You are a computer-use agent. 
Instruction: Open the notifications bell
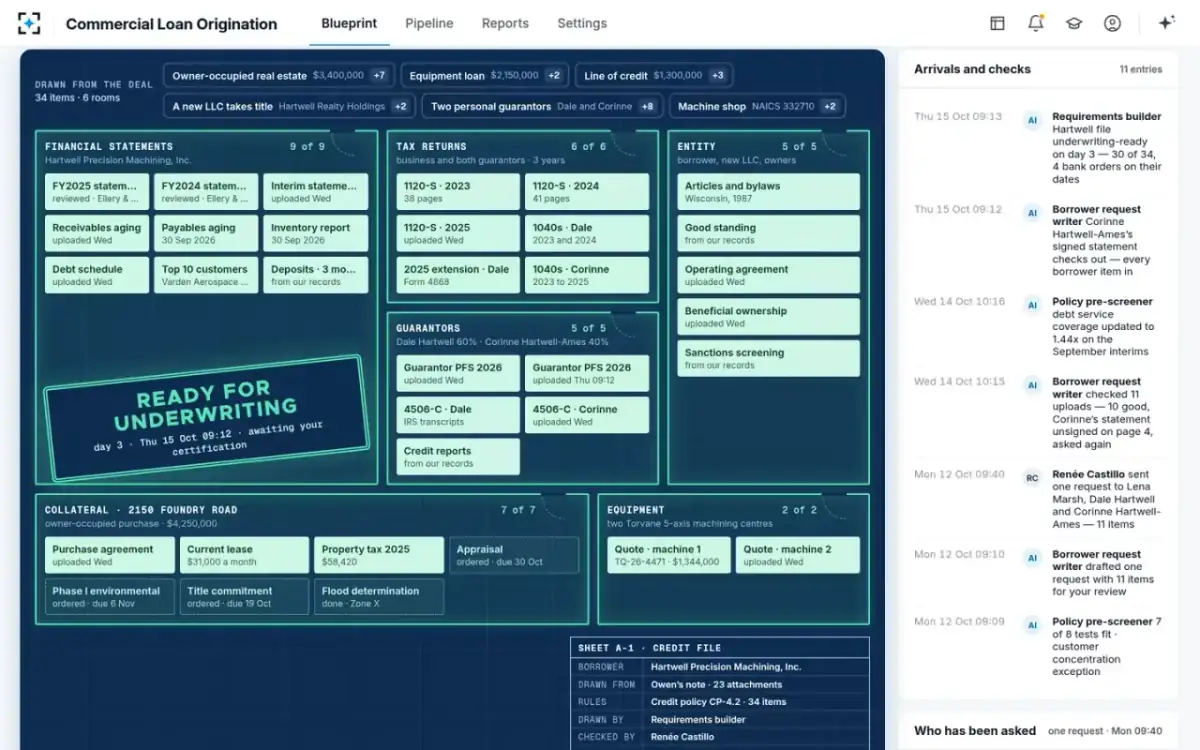[x=1036, y=23]
